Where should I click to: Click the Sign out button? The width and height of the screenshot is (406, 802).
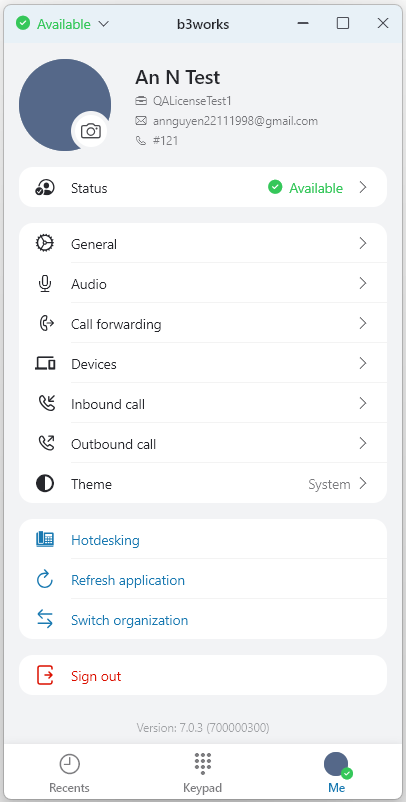click(x=203, y=676)
